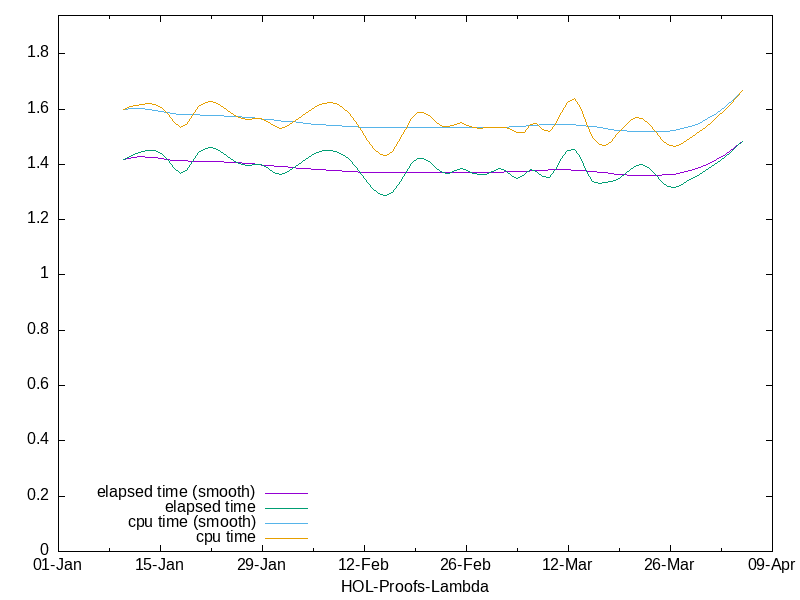Click the HOL-Proofs-Lambda x-axis title
The height and width of the screenshot is (600, 800).
pyautogui.click(x=415, y=586)
